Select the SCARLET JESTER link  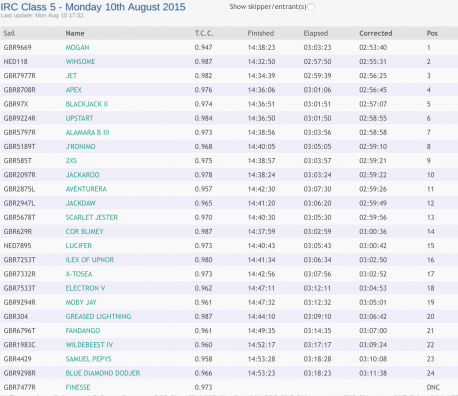point(92,217)
